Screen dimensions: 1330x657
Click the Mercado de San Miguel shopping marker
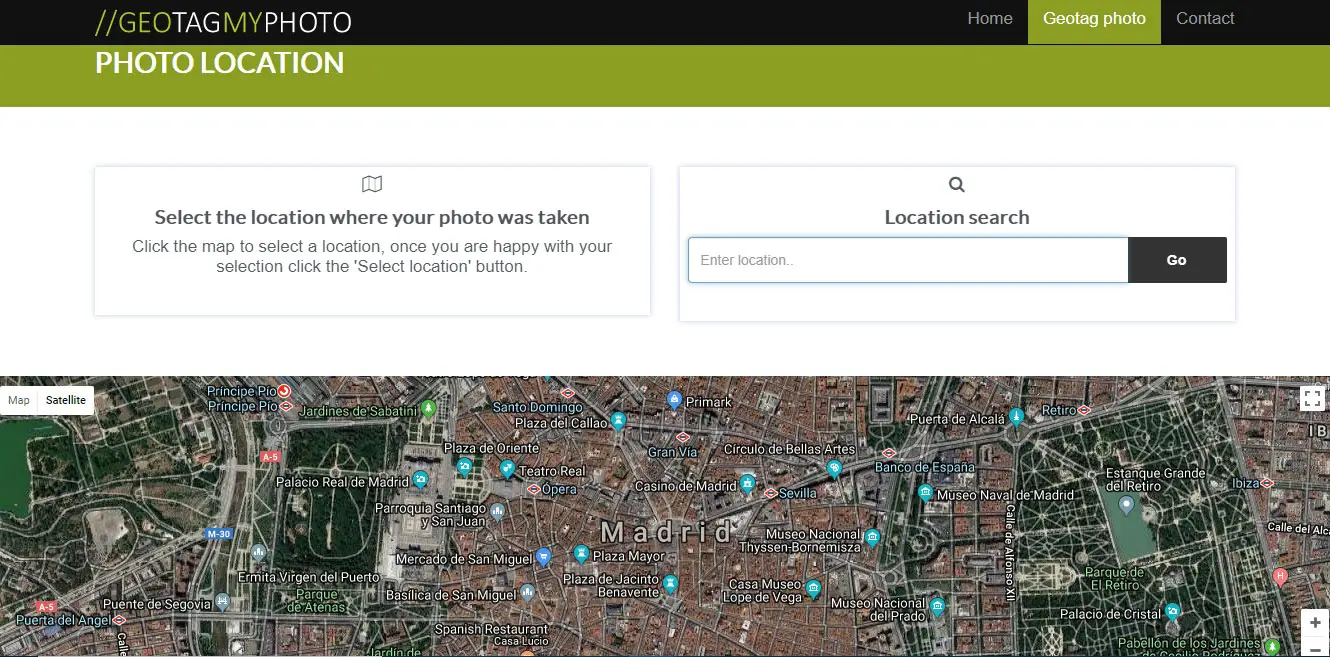(544, 557)
